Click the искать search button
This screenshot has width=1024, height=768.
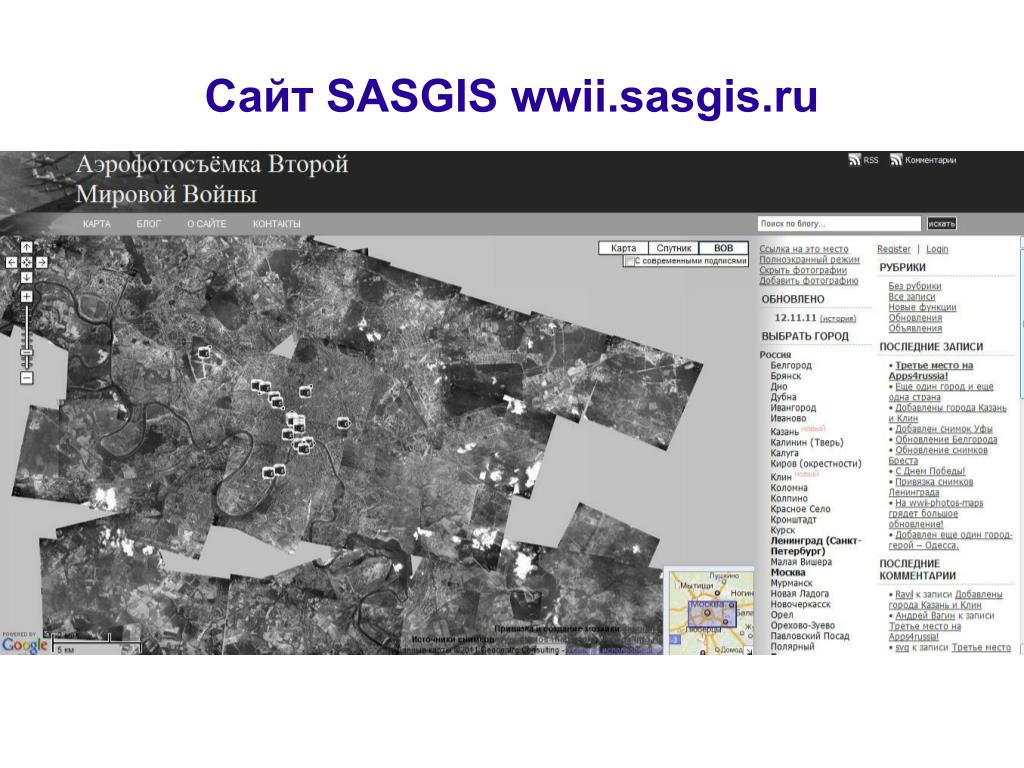click(941, 223)
